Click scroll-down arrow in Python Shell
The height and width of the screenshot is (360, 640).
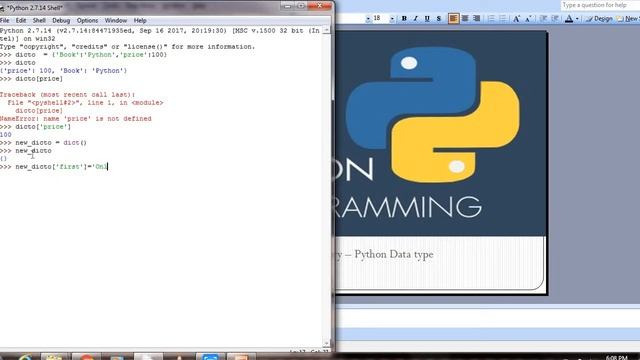(326, 344)
